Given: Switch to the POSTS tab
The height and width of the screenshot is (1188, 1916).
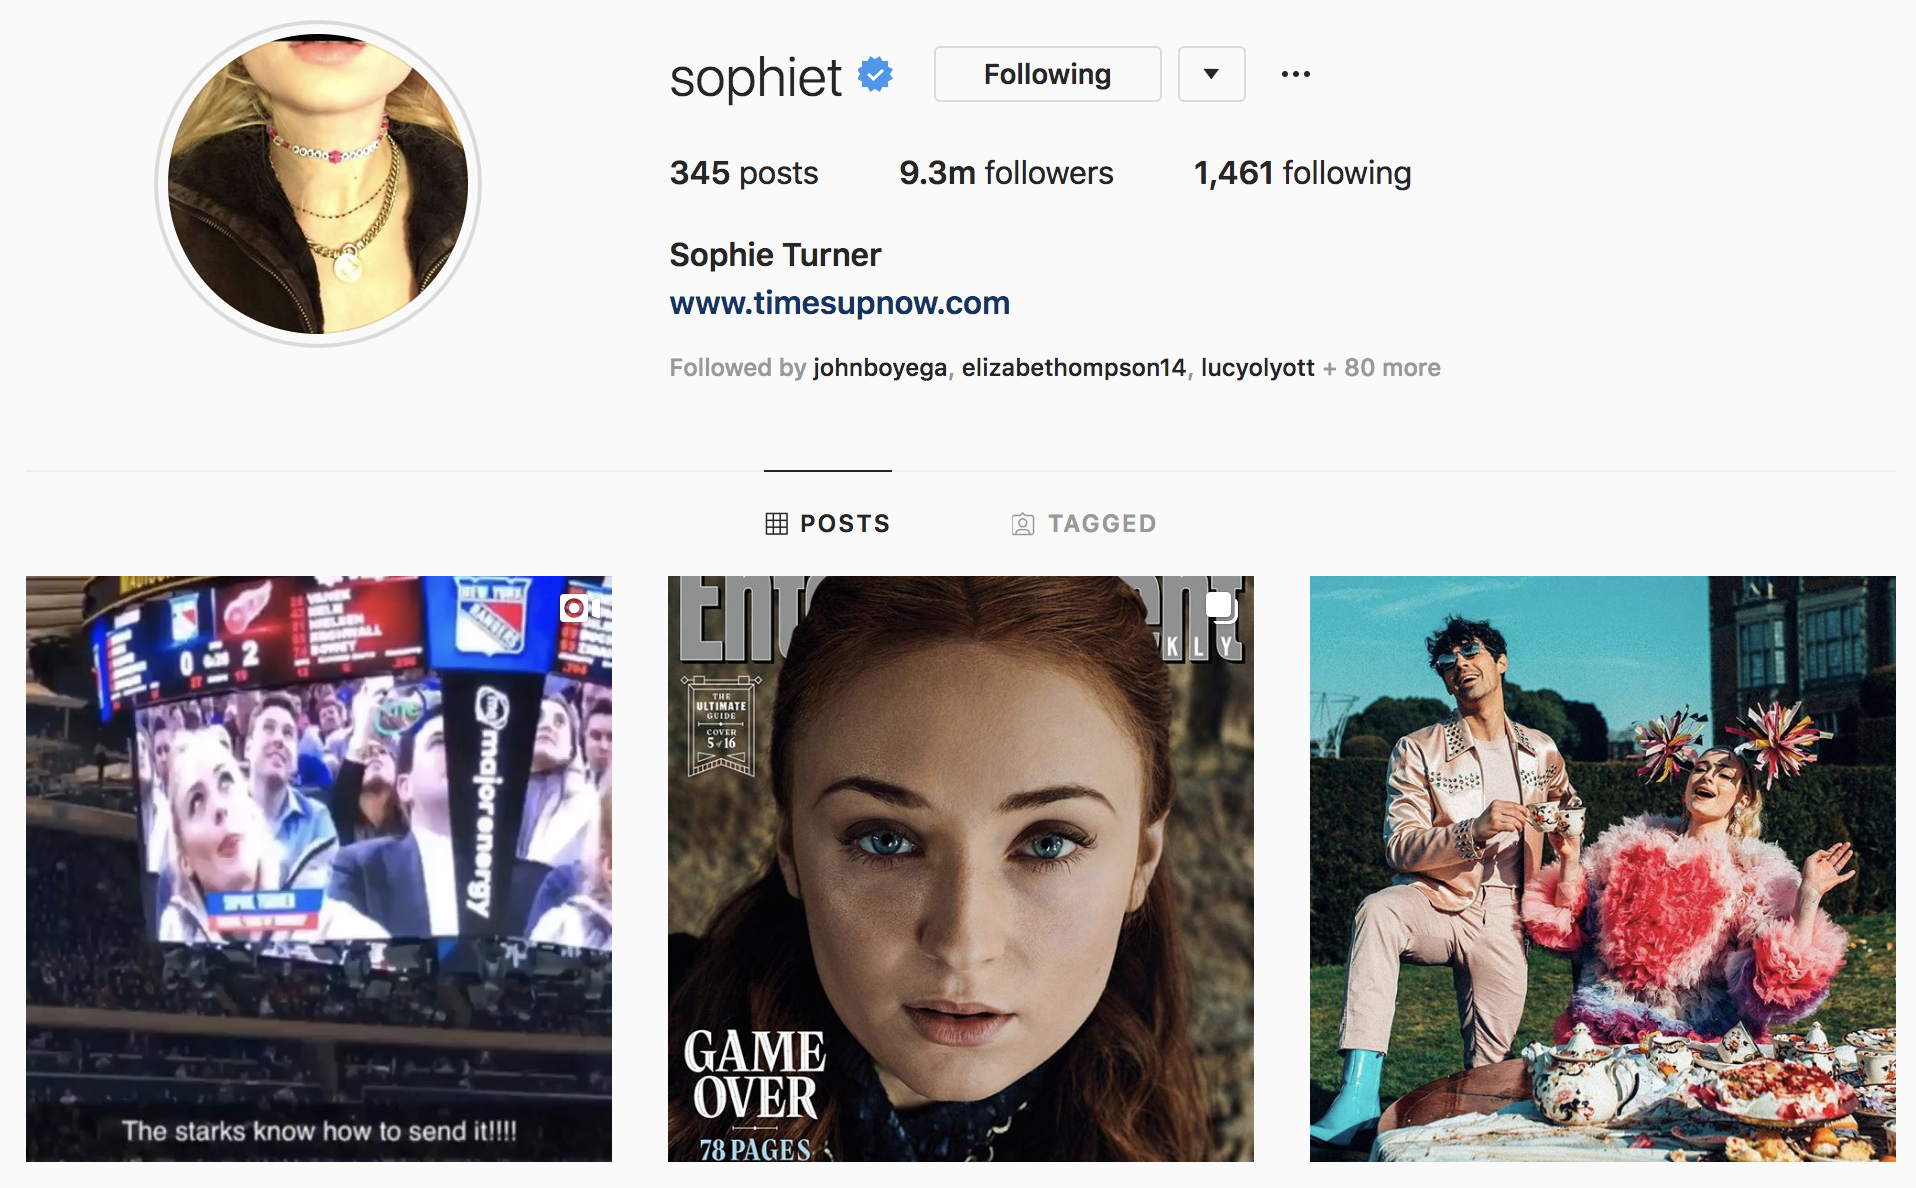Looking at the screenshot, I should click(x=828, y=524).
